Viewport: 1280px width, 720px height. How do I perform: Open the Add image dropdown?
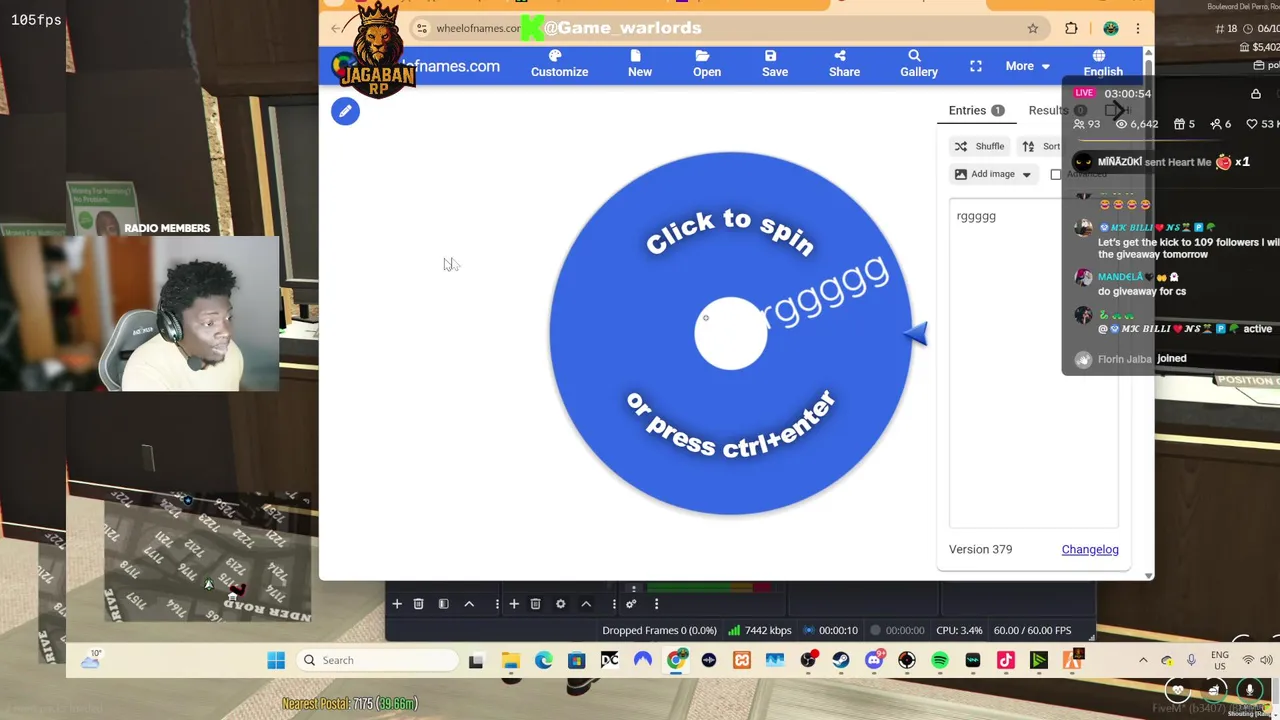[x=992, y=174]
